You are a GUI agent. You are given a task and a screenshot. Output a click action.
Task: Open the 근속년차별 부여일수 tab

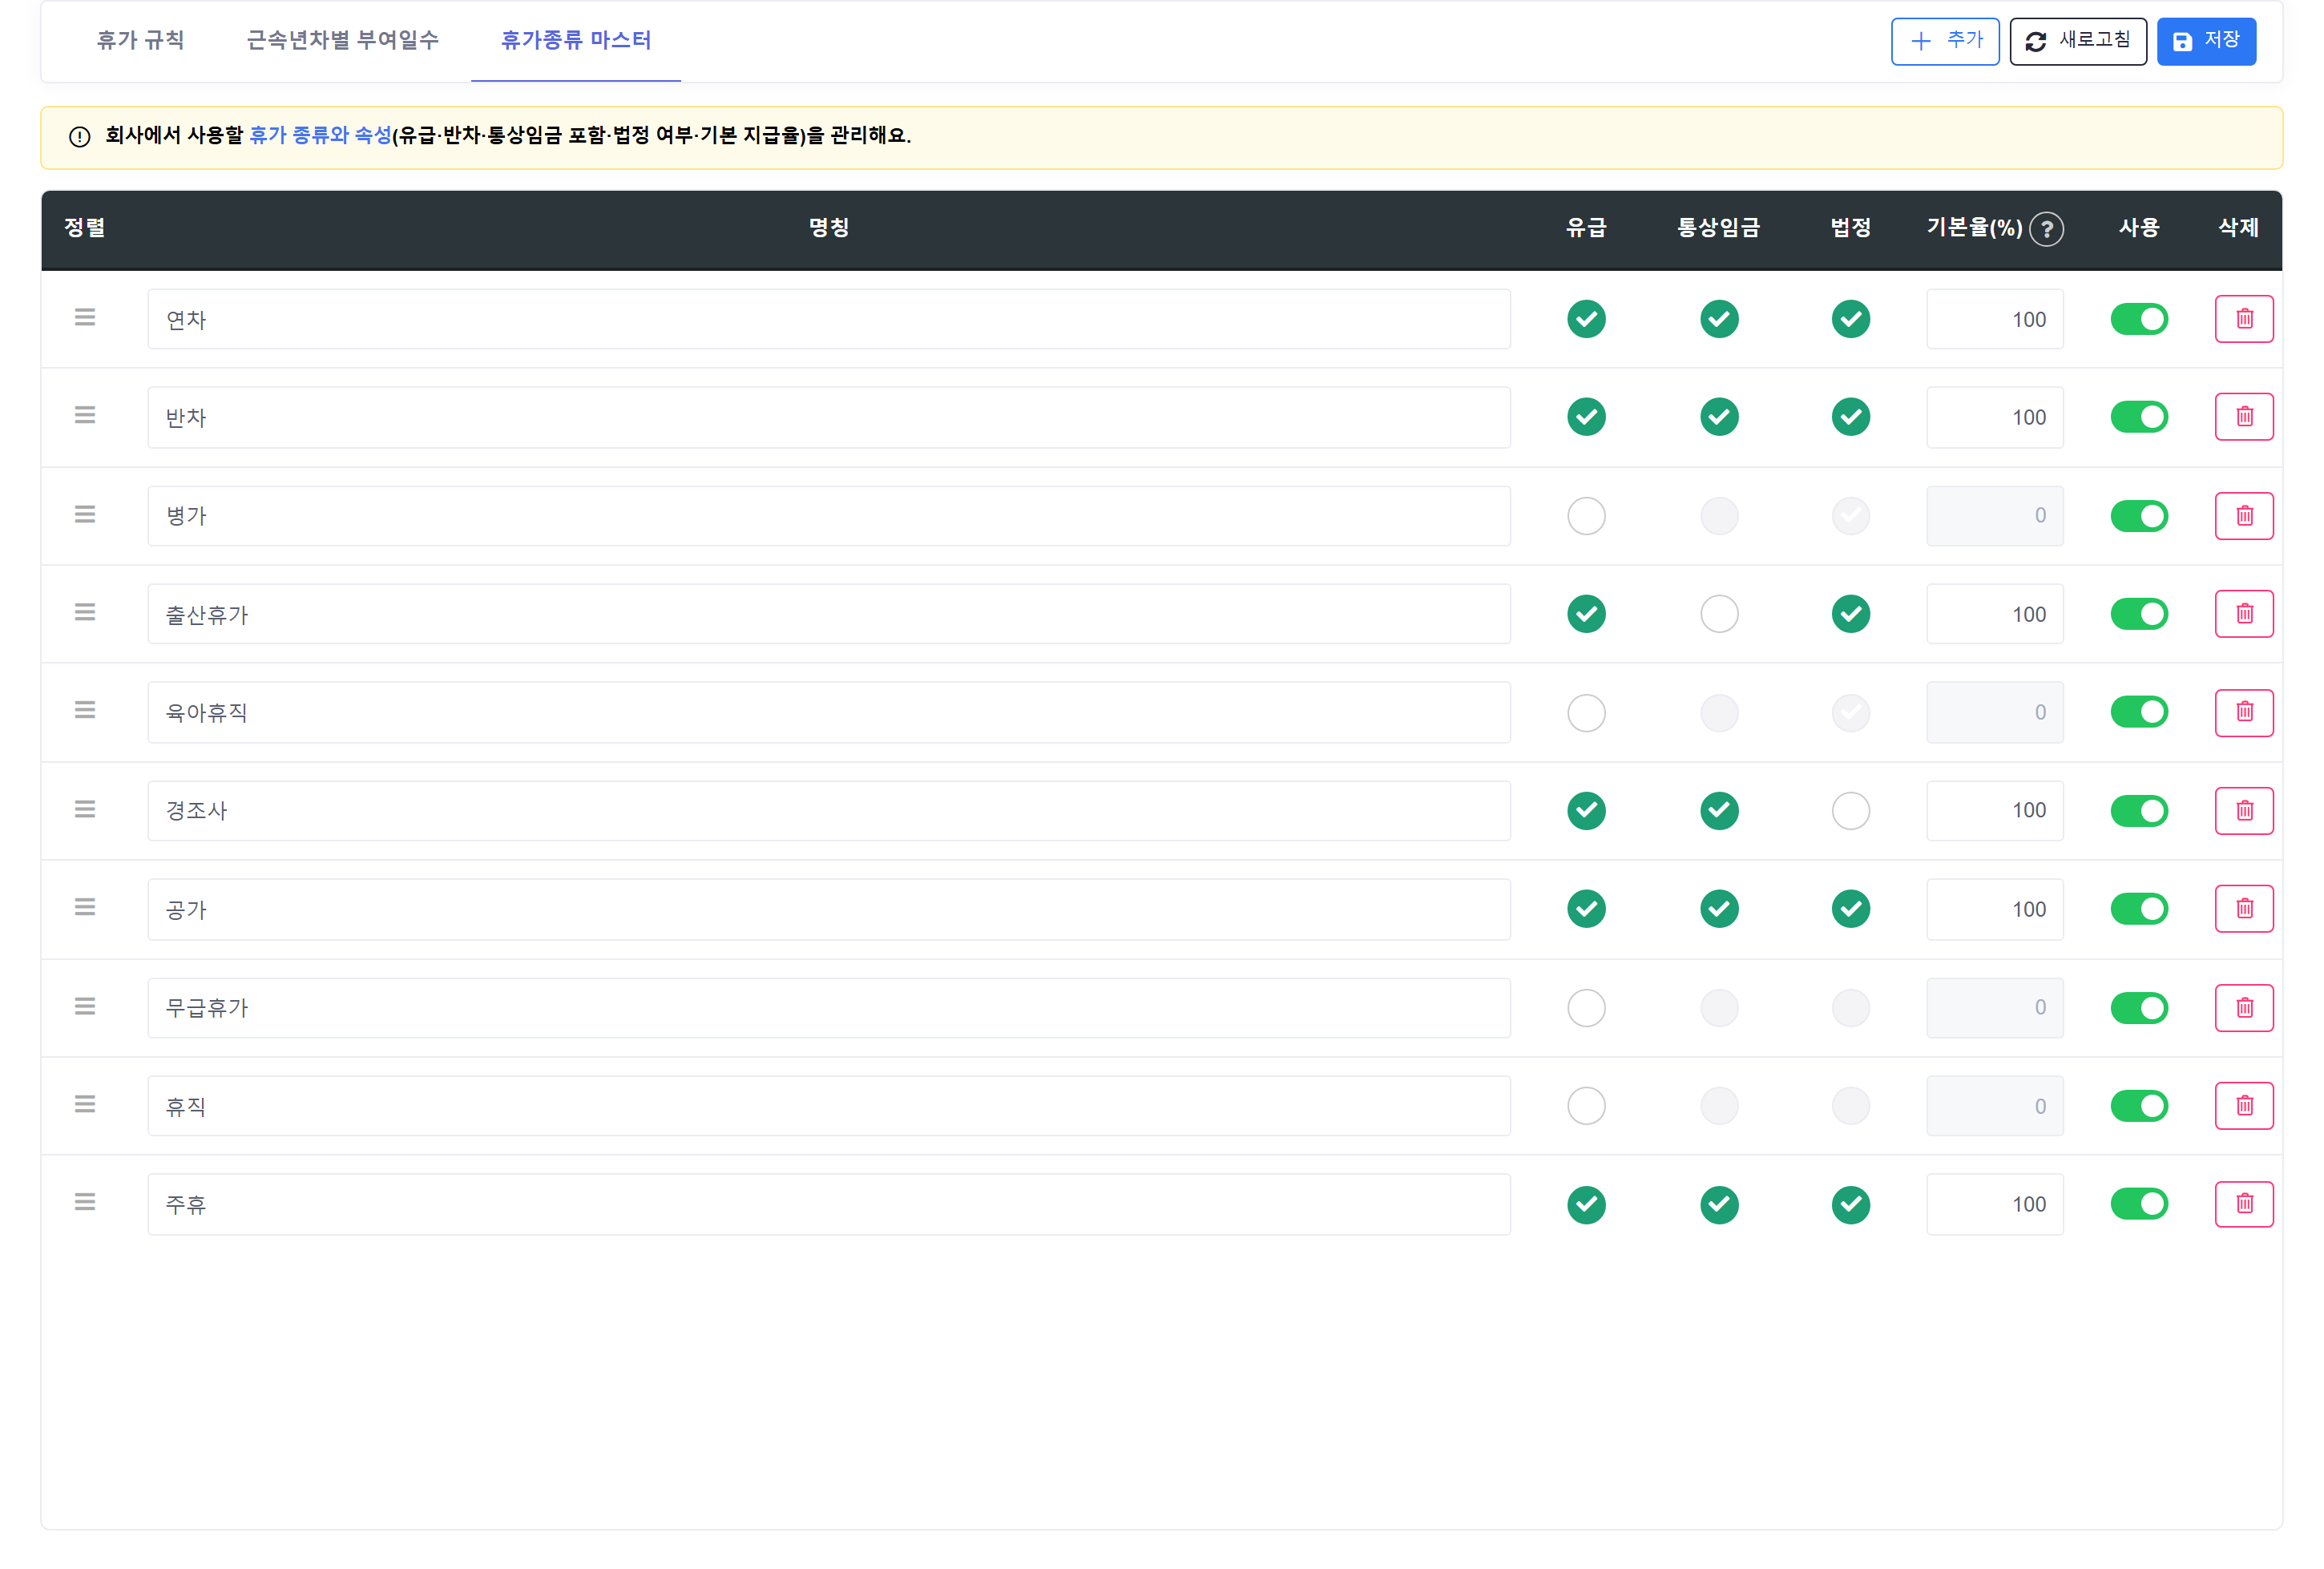(342, 40)
